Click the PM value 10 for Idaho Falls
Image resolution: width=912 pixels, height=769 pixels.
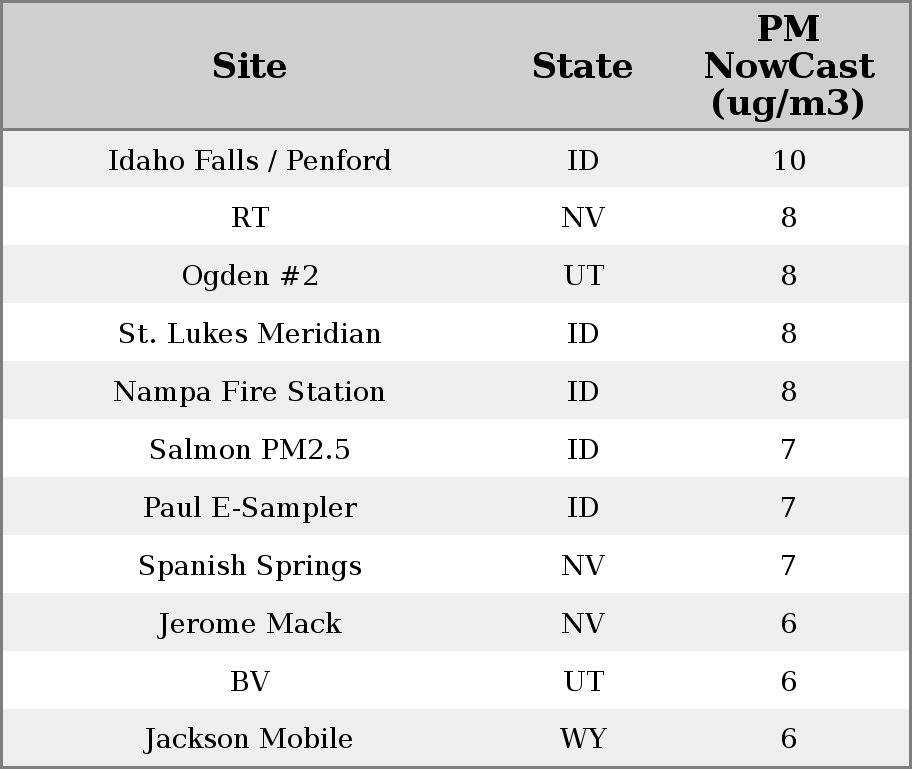pos(788,160)
